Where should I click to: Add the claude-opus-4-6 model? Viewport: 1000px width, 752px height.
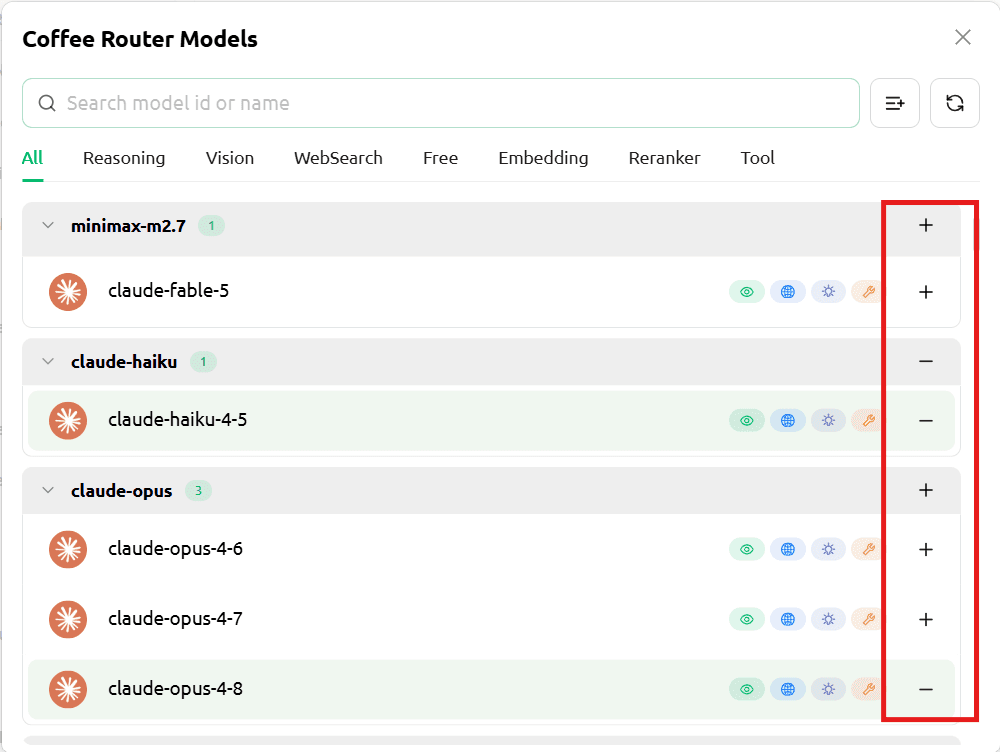[x=926, y=550]
